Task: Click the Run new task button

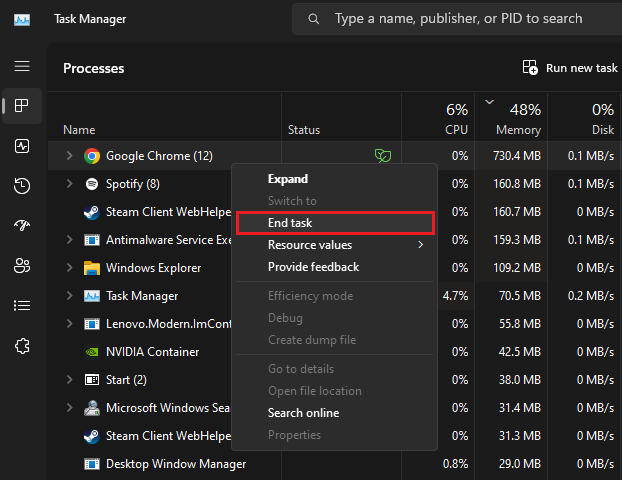Action: point(570,68)
